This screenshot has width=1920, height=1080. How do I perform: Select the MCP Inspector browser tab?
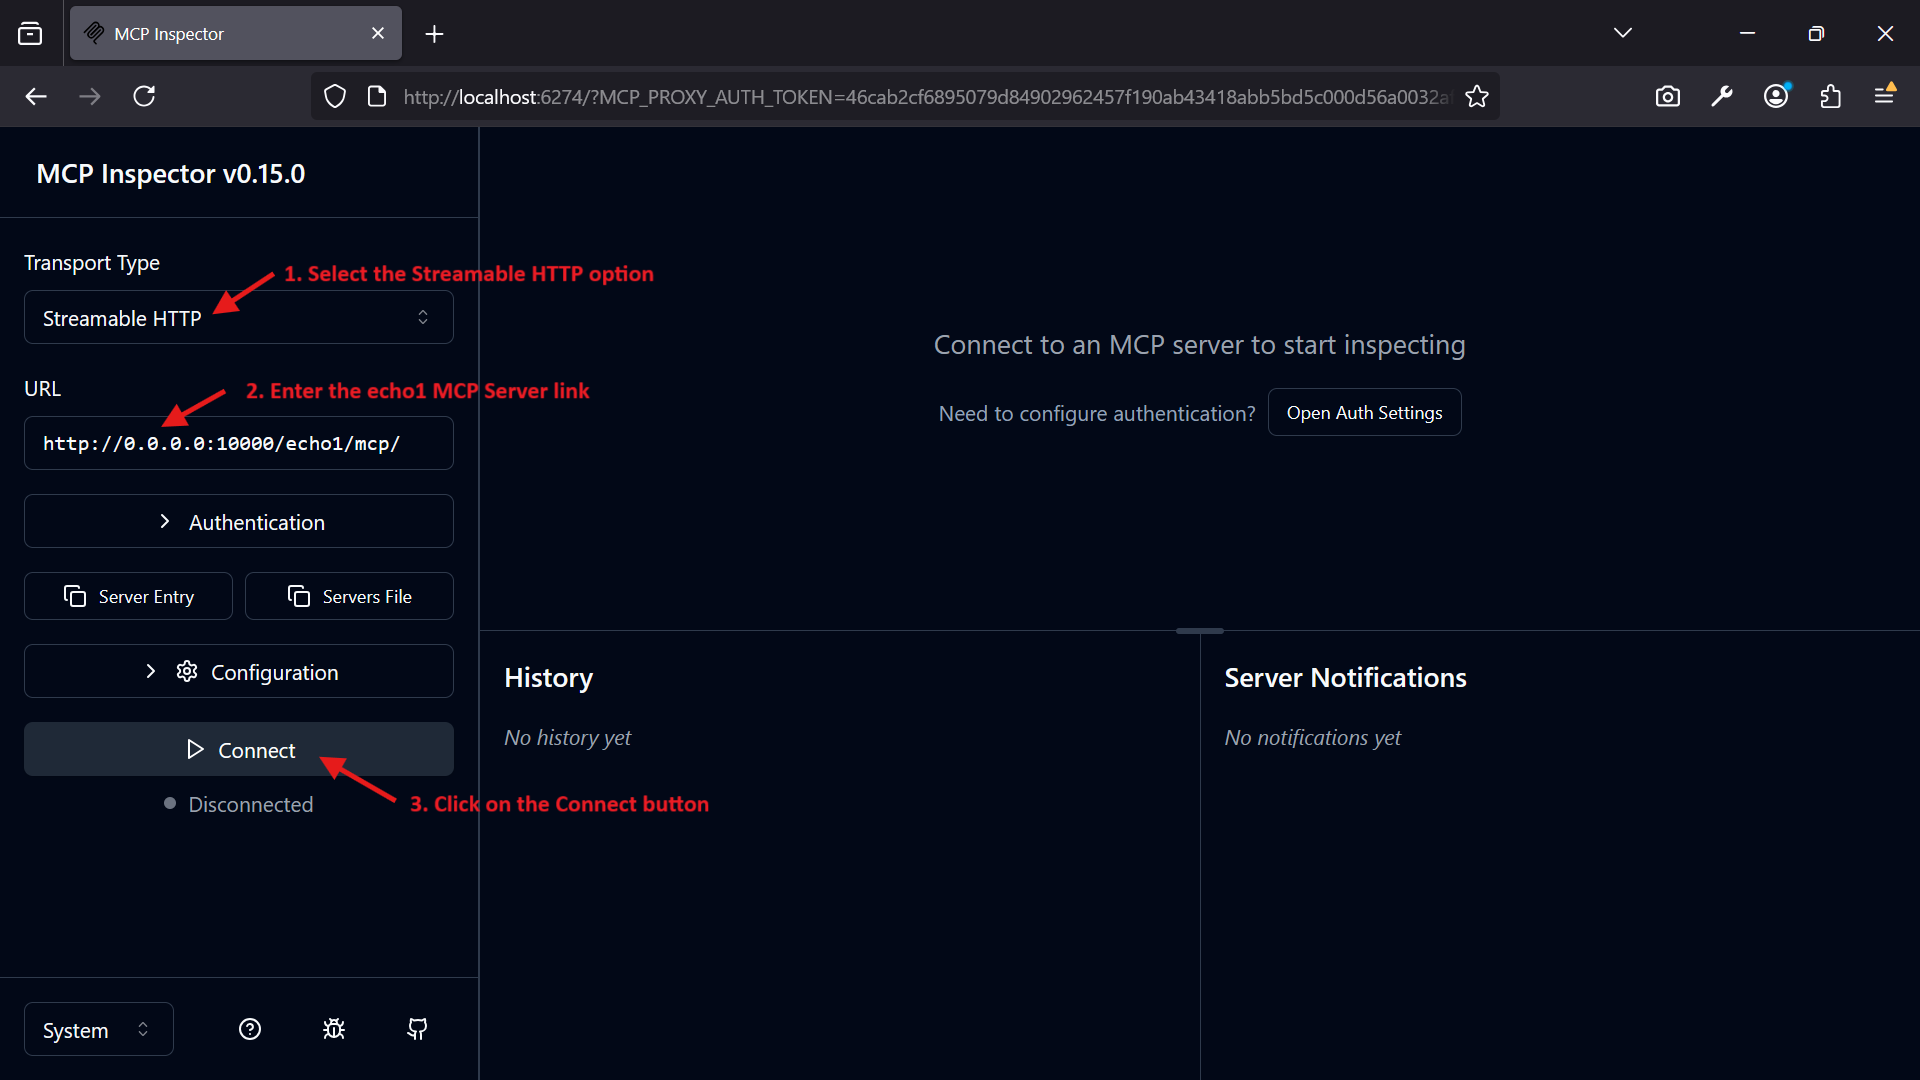[x=236, y=33]
